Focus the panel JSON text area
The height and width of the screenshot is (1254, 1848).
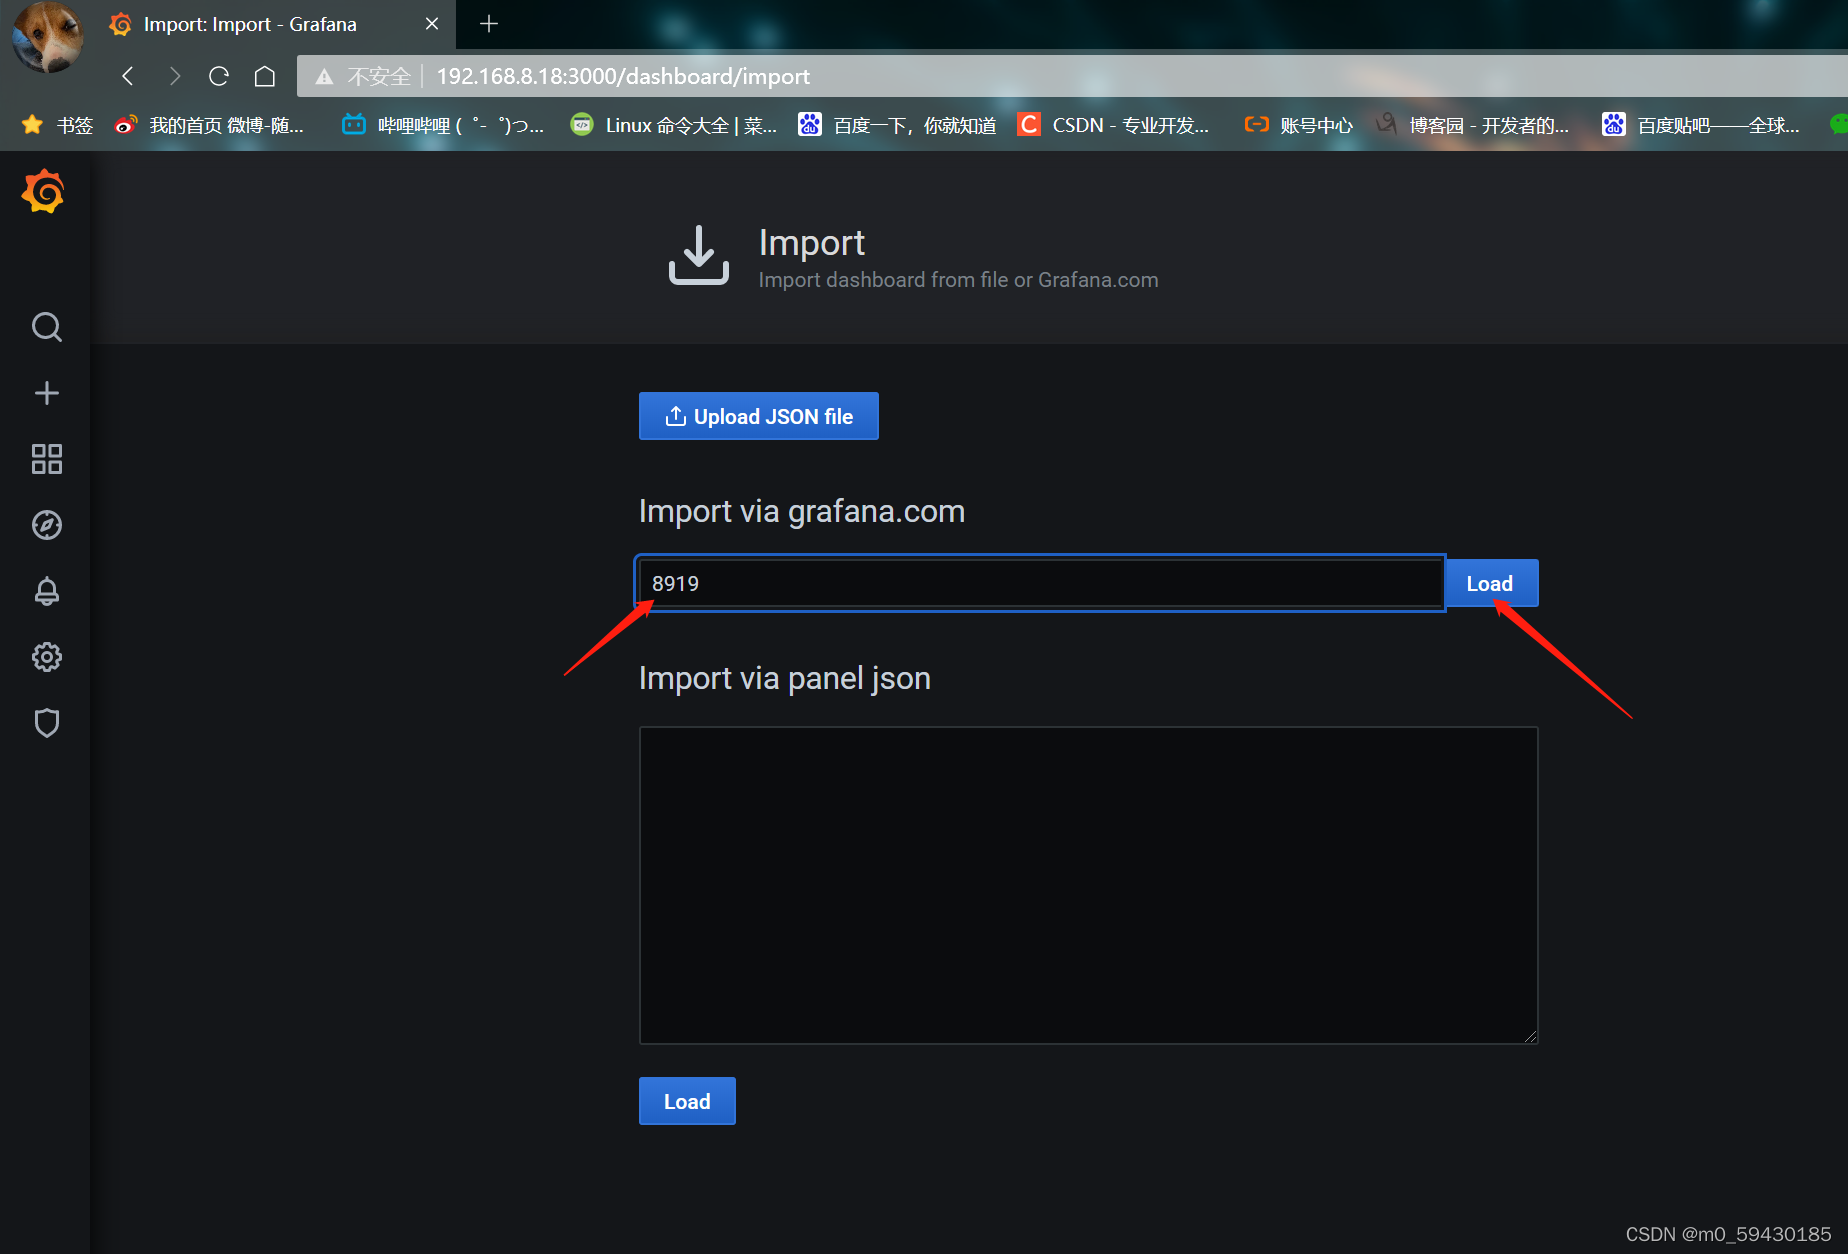point(1088,885)
